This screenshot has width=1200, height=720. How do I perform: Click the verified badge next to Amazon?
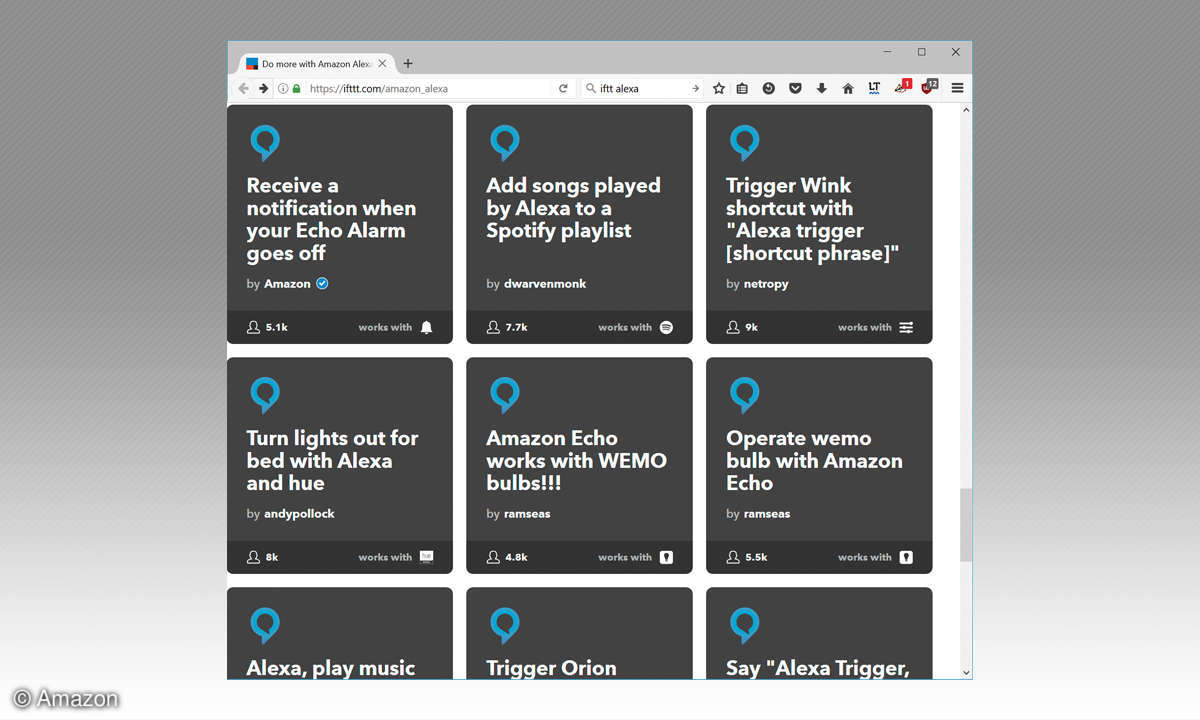click(322, 284)
